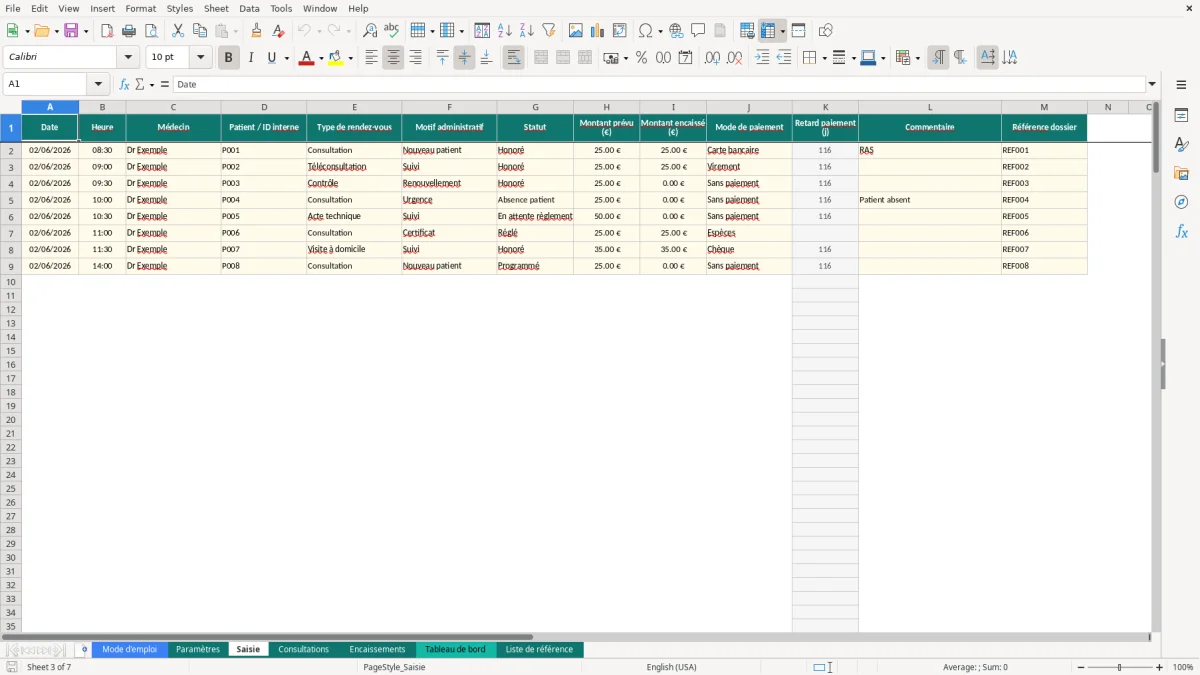Toggle italic formatting
This screenshot has width=1200, height=675.
pos(250,58)
